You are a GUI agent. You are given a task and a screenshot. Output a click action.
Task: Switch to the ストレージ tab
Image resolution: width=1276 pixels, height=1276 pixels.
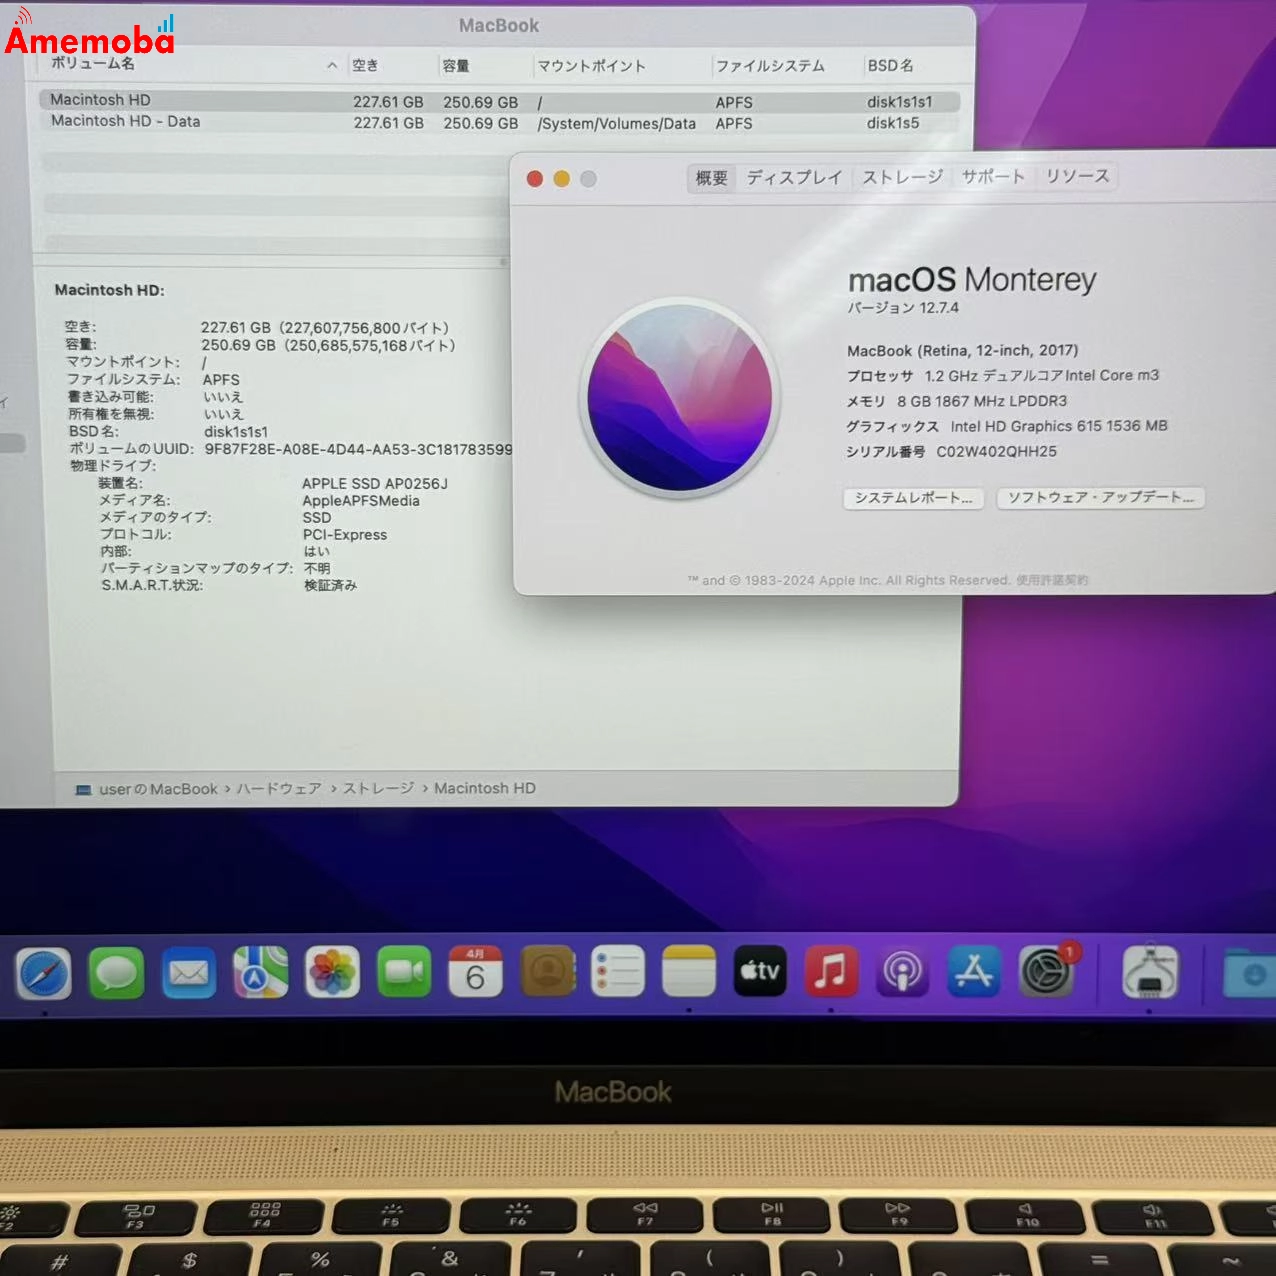pos(900,176)
